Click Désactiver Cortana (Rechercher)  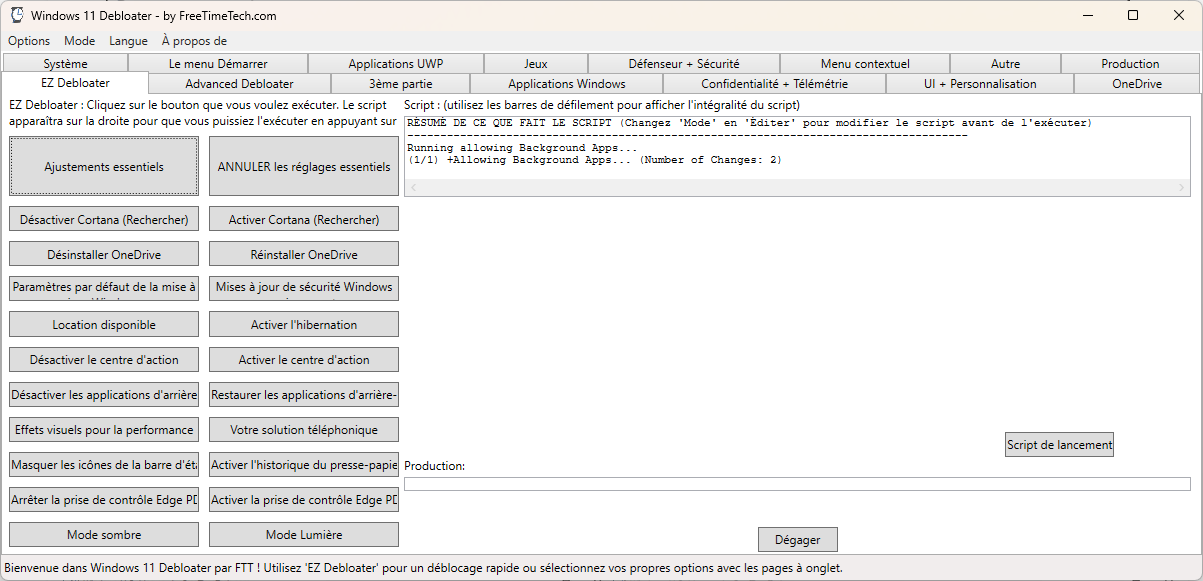pyautogui.click(x=104, y=219)
